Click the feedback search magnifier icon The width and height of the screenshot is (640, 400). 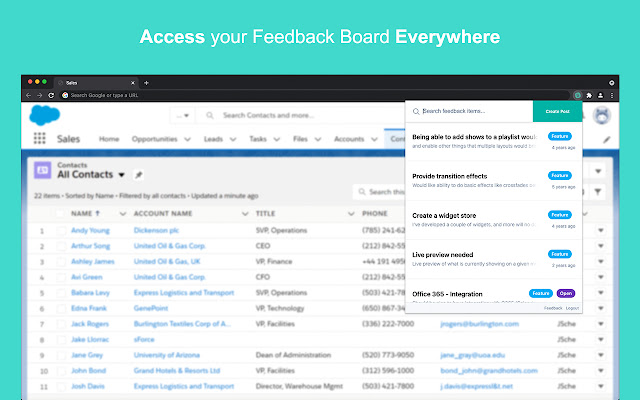416,111
